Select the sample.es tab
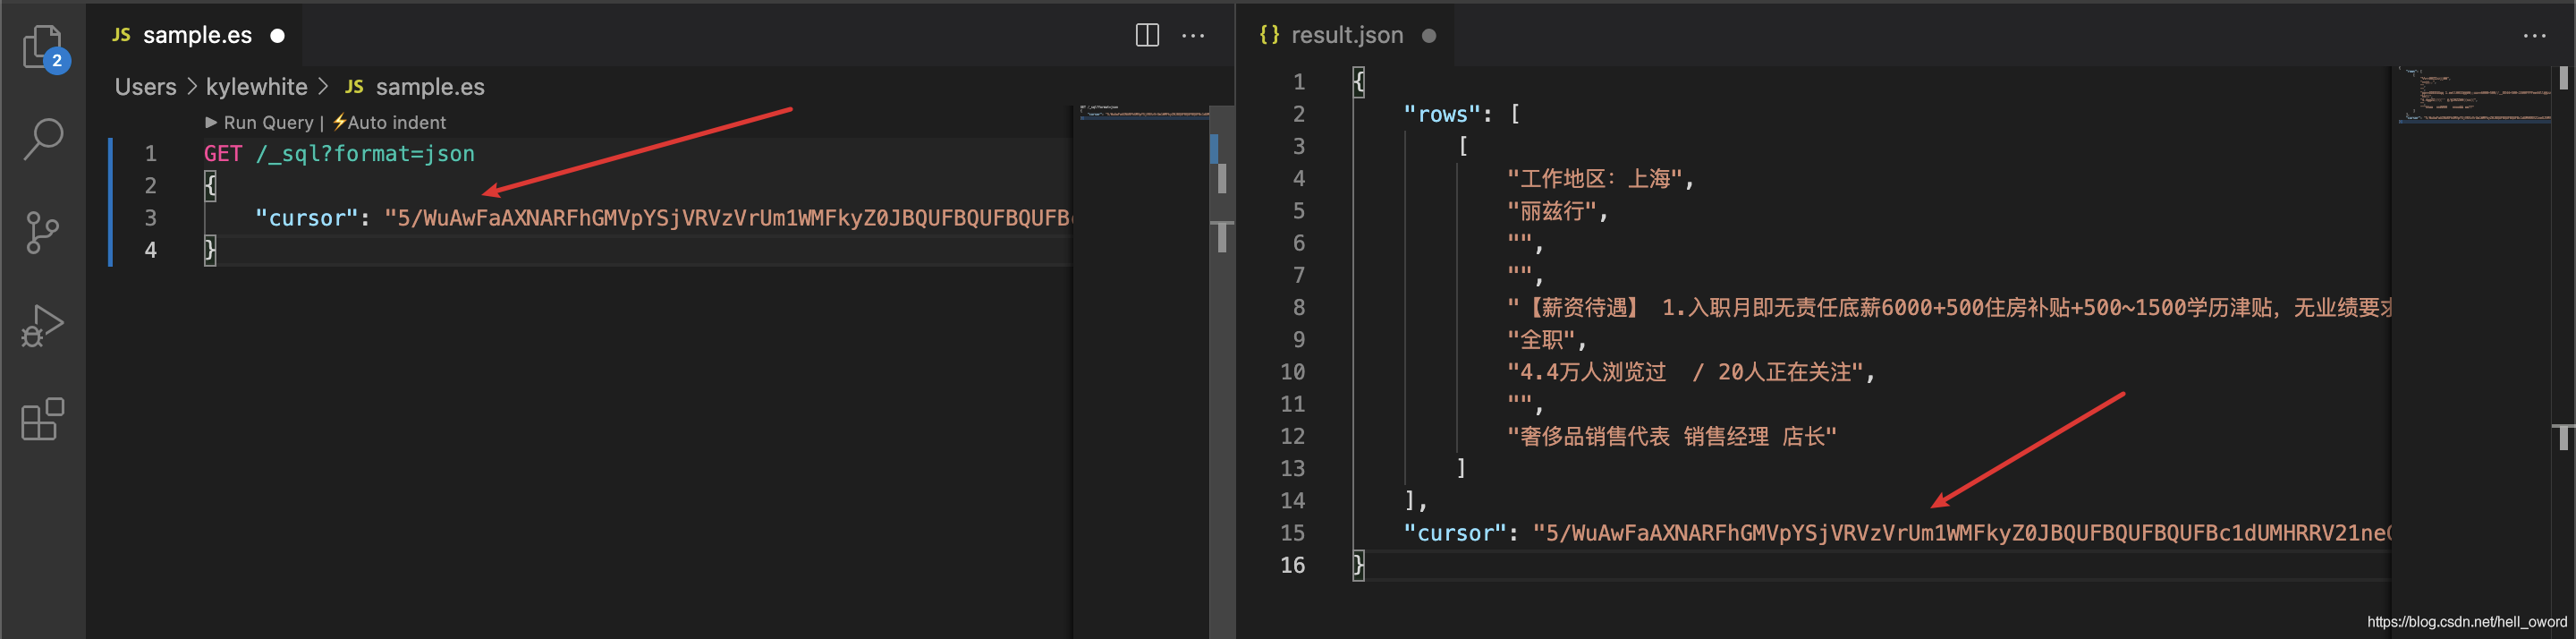The width and height of the screenshot is (2576, 639). pyautogui.click(x=195, y=35)
